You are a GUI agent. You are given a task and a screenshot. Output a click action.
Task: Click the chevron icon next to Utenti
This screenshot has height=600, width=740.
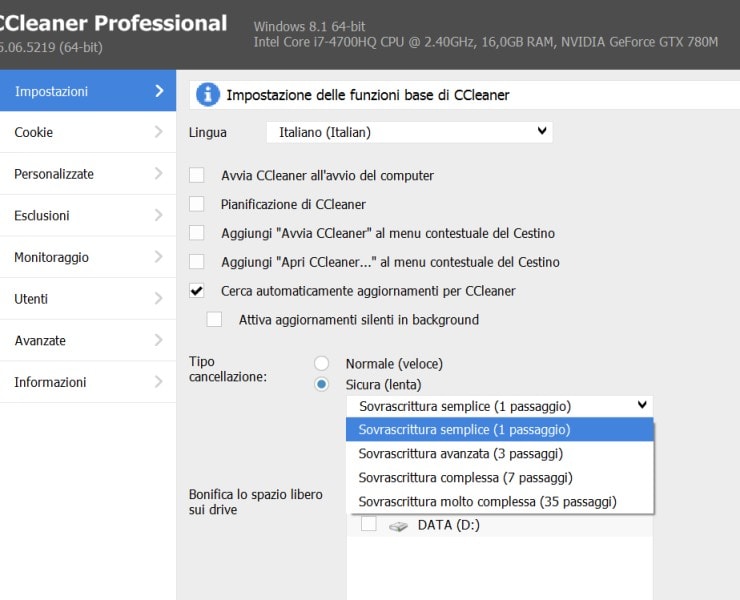[x=158, y=299]
